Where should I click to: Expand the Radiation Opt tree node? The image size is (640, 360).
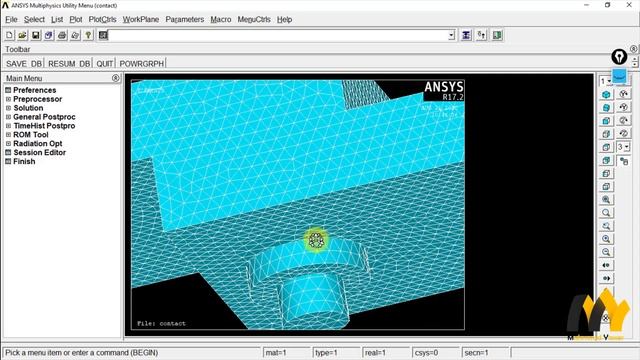(8, 144)
